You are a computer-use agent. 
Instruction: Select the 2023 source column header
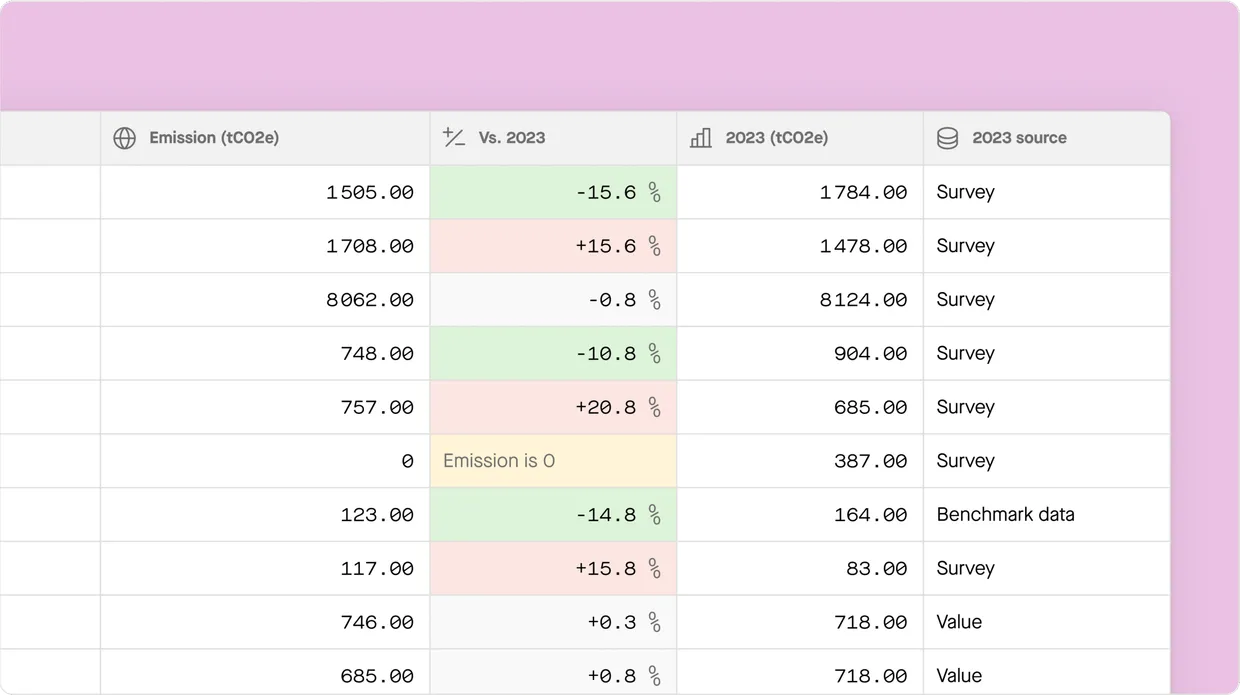pos(1019,138)
